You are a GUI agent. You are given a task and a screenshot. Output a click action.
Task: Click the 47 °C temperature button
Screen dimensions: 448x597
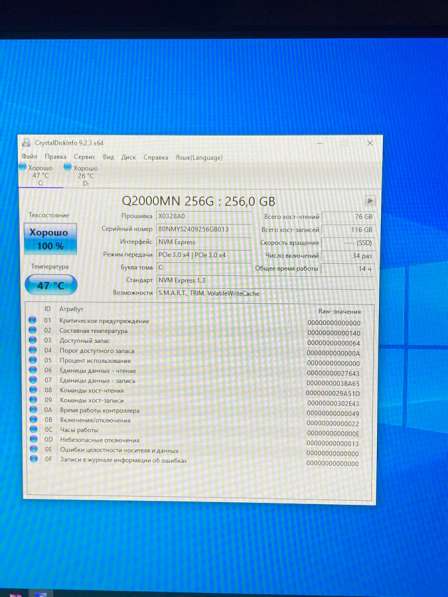[51, 285]
